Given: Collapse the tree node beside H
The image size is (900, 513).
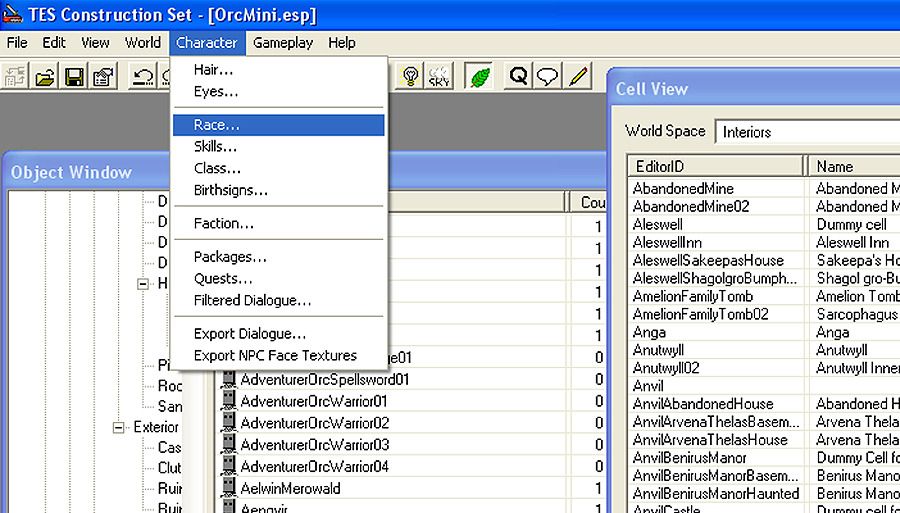Looking at the screenshot, I should coord(144,284).
